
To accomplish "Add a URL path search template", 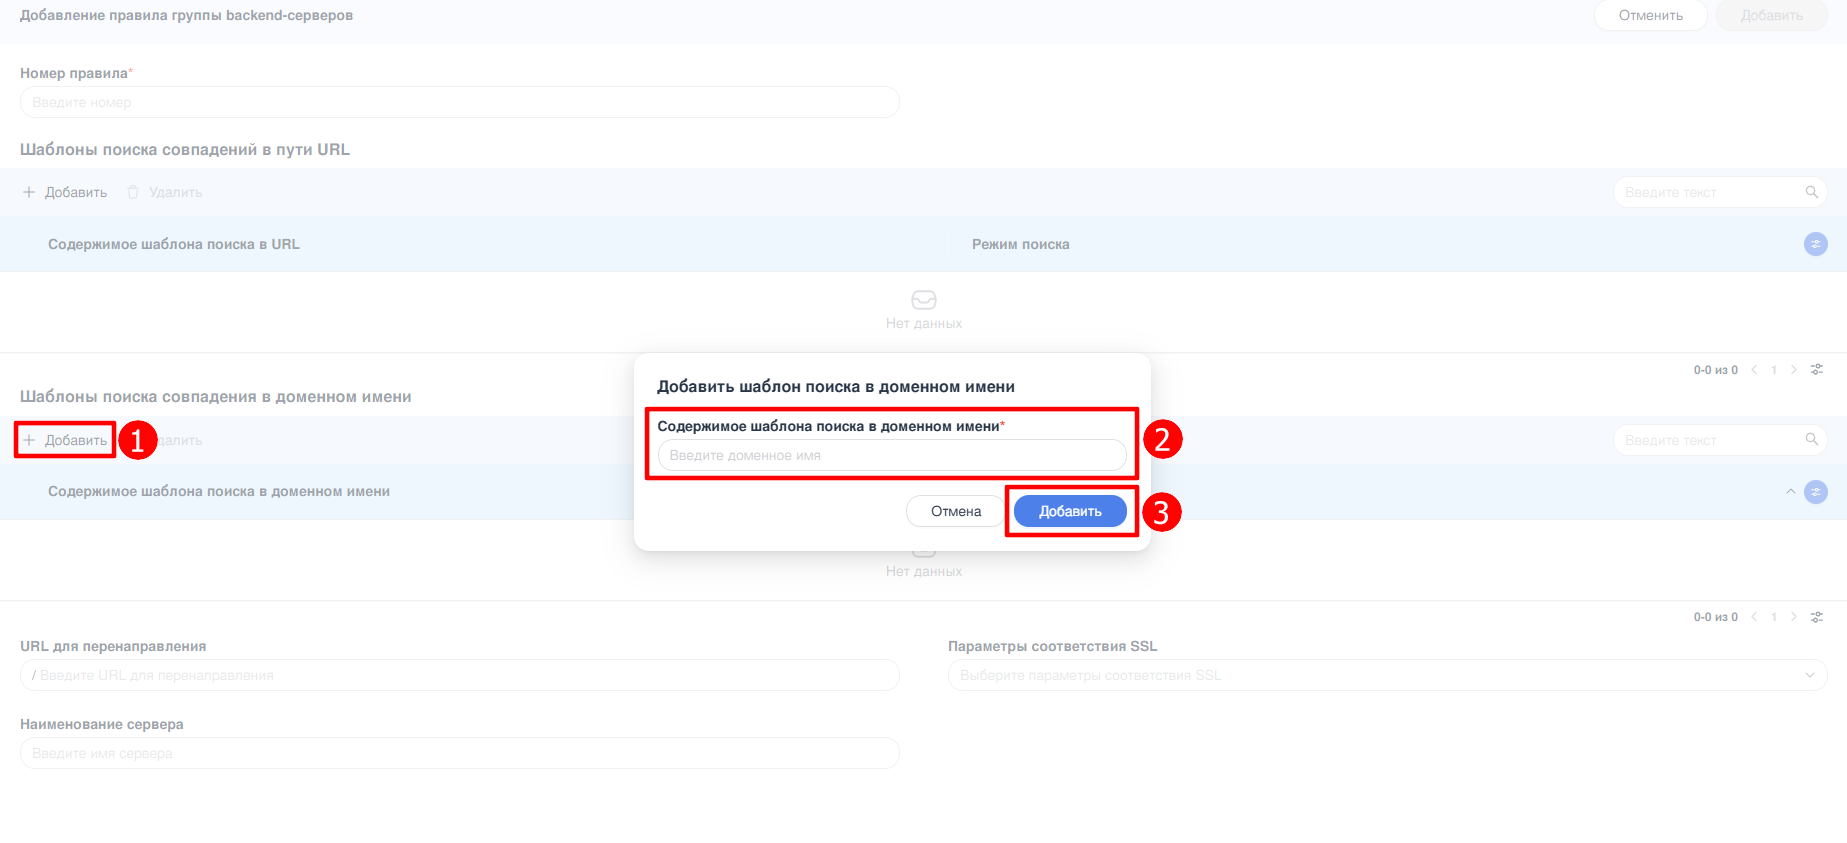I will click(66, 192).
